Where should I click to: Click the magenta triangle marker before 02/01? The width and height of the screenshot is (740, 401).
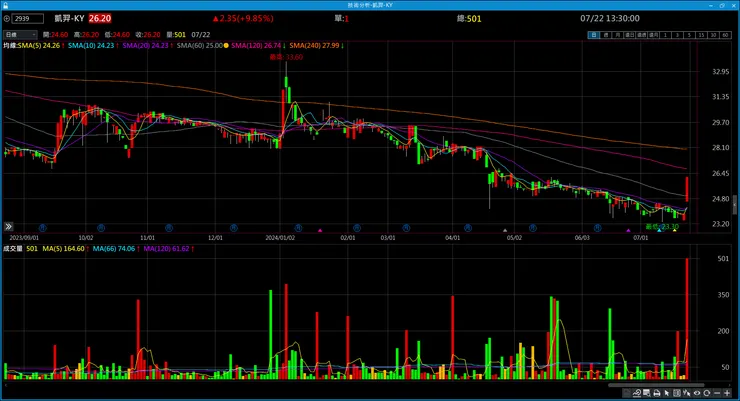[x=320, y=230]
